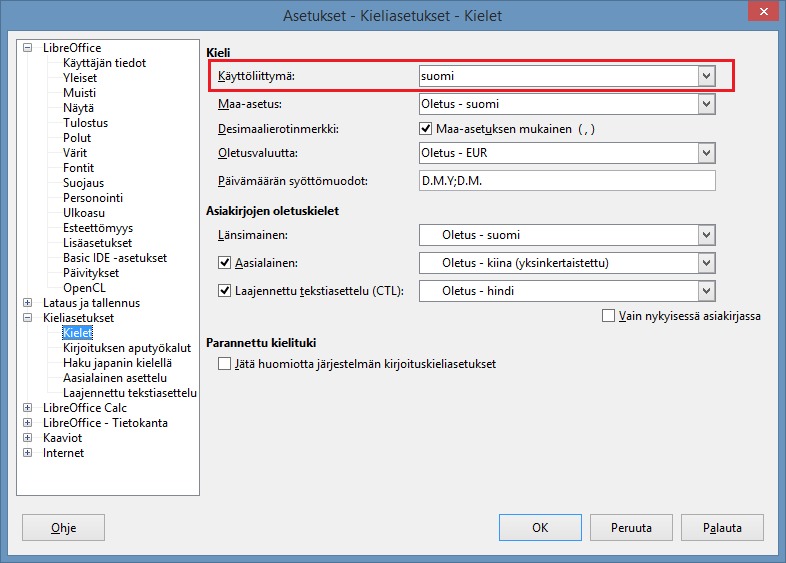
Task: Open the Länsimainen document language dropdown
Action: pos(706,236)
